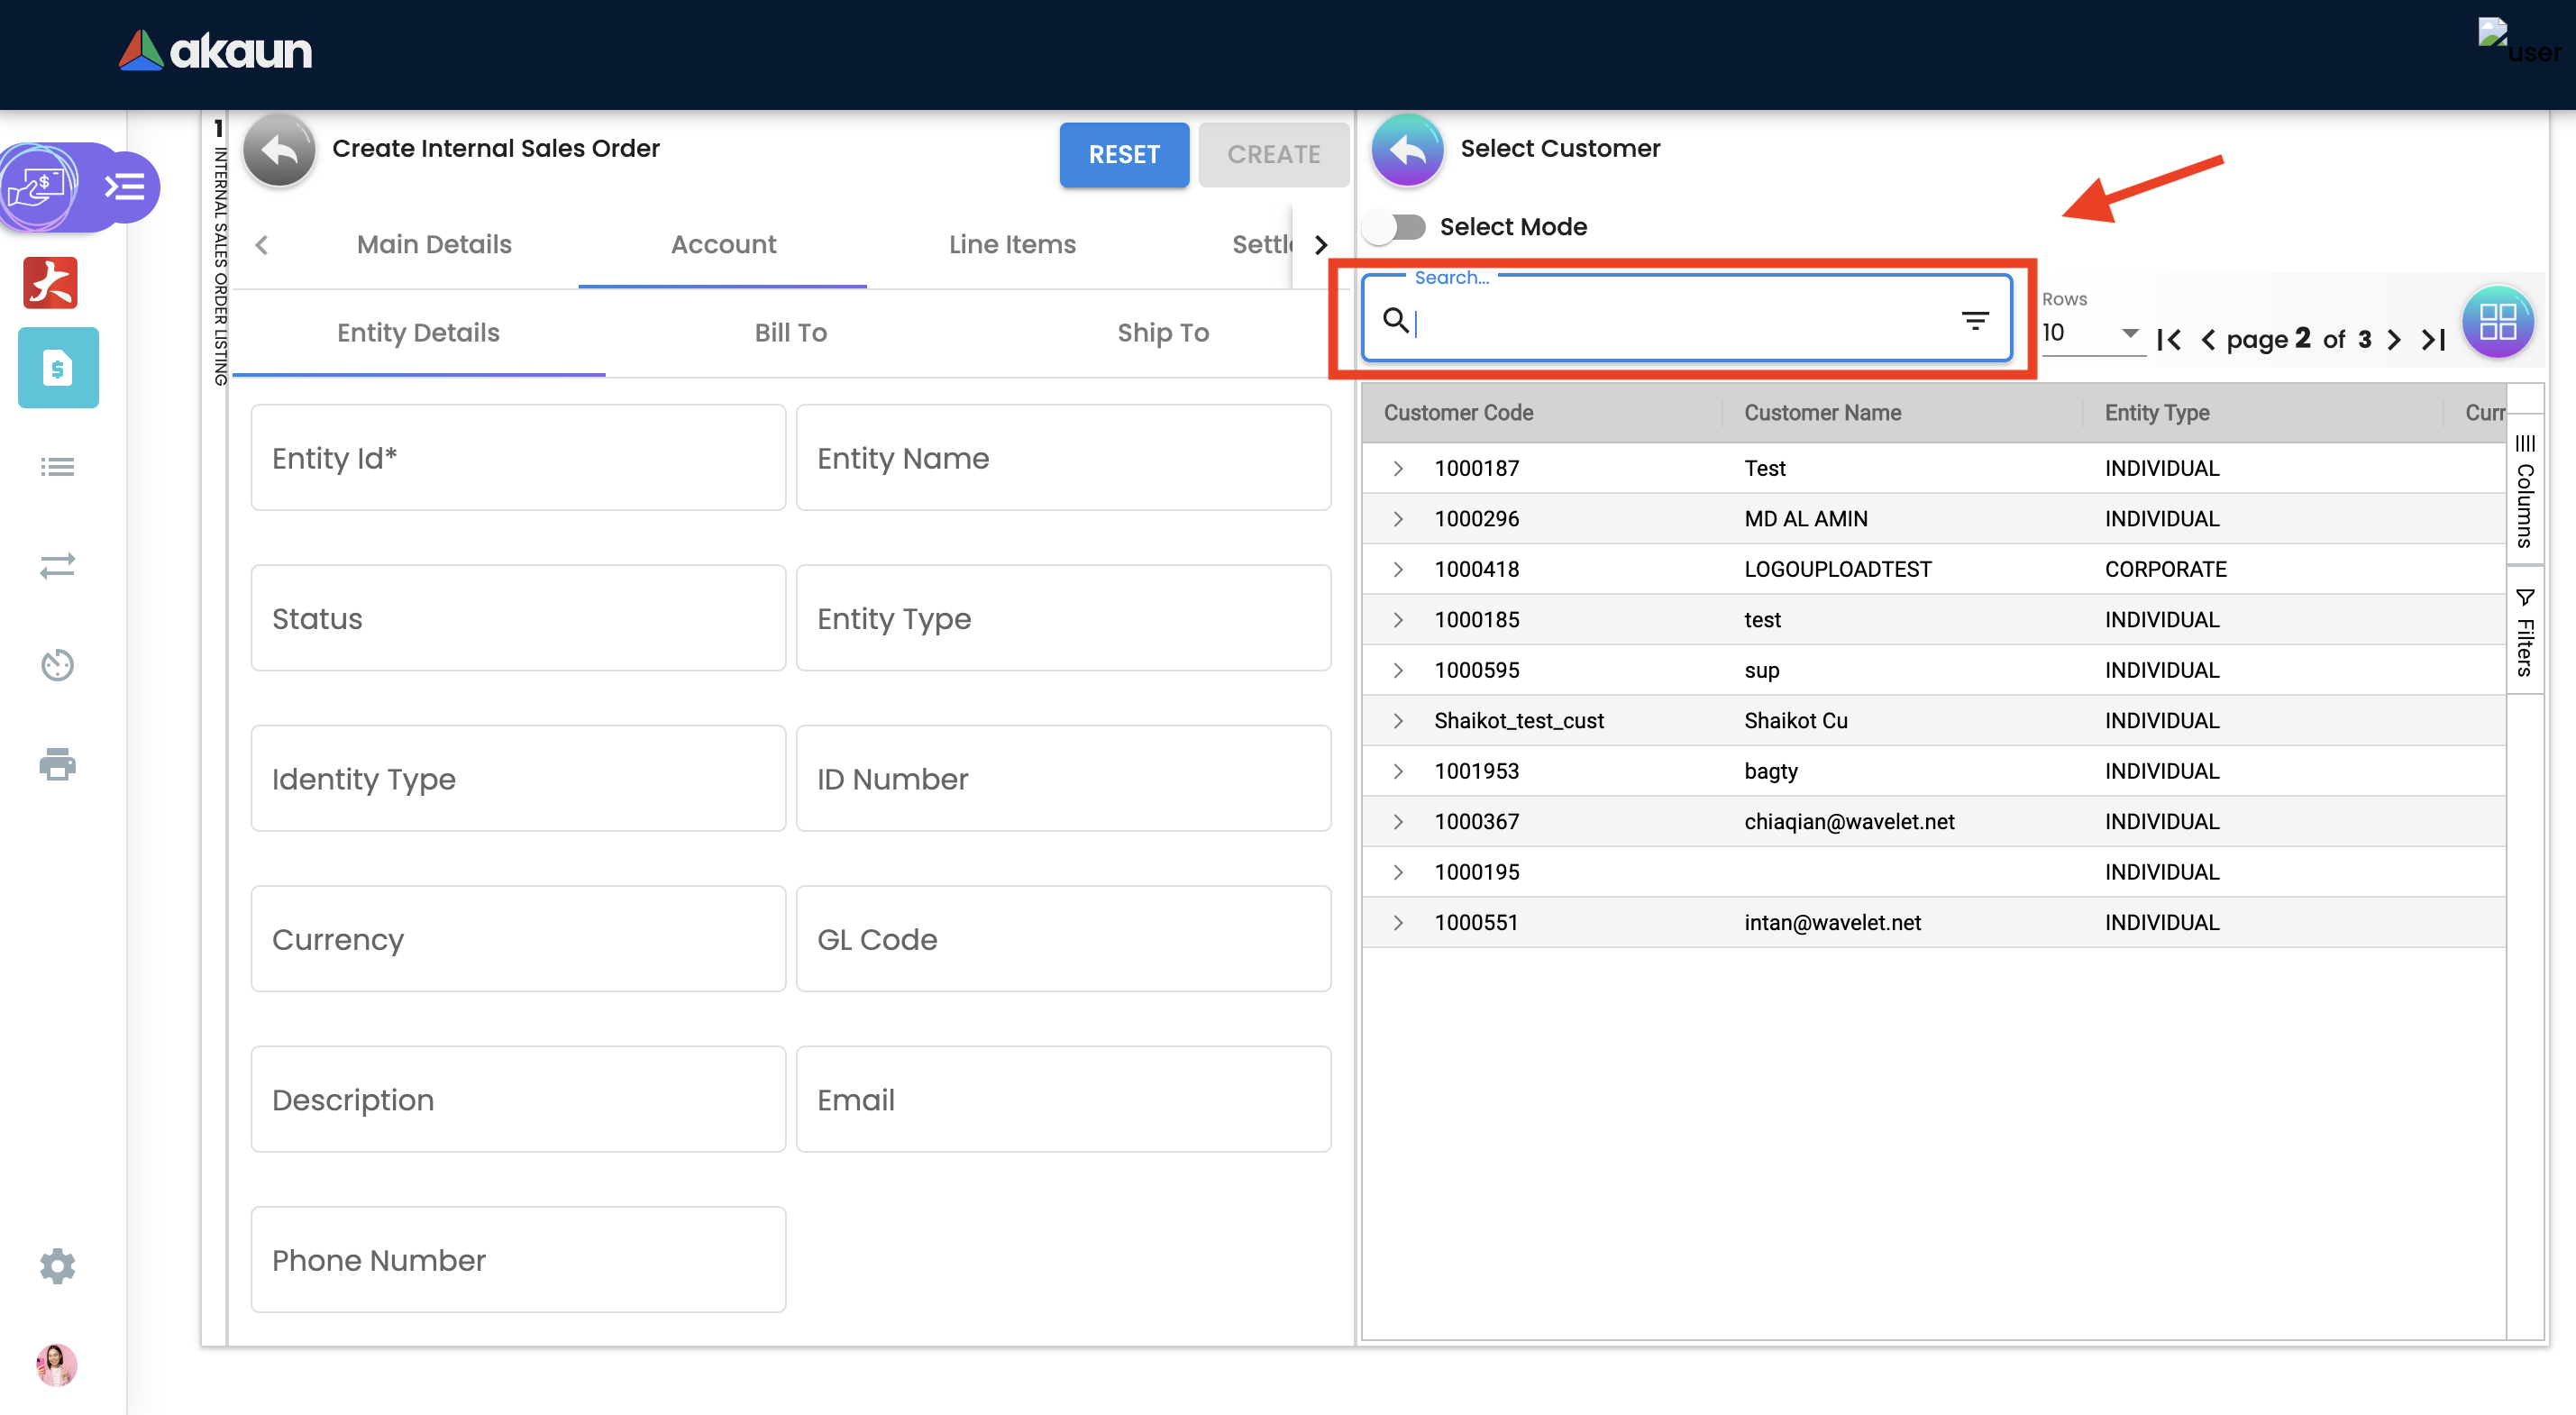The width and height of the screenshot is (2576, 1415).
Task: Click the search filter options icon
Action: 1974,321
